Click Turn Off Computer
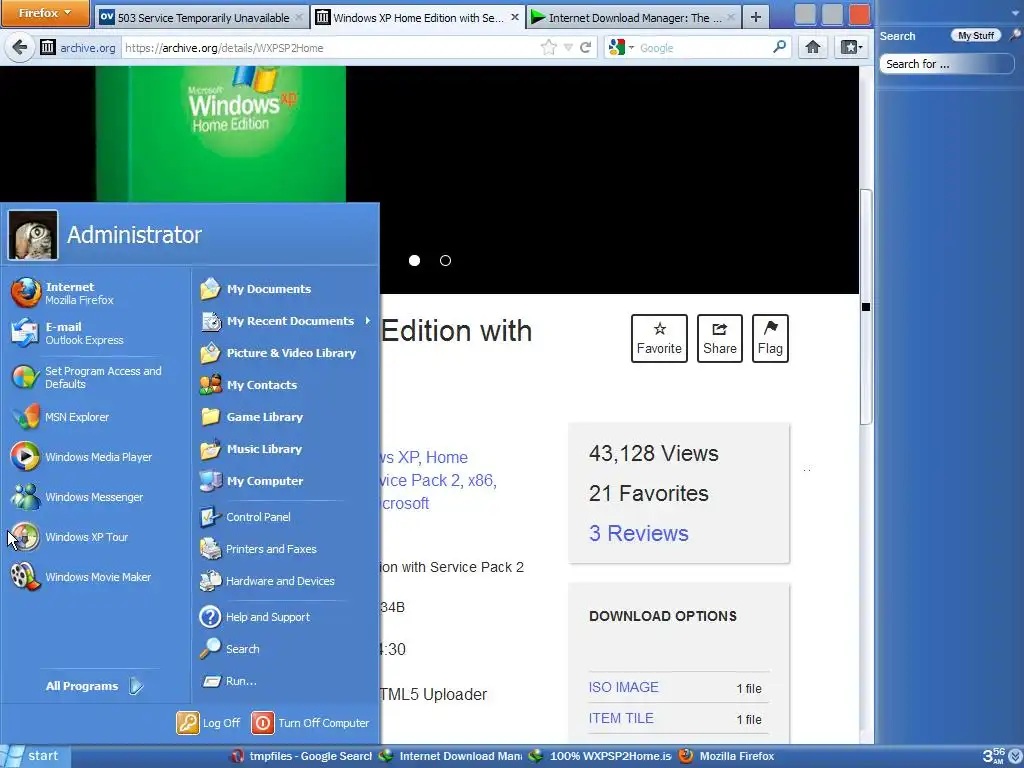Viewport: 1024px width, 768px height. coord(310,723)
